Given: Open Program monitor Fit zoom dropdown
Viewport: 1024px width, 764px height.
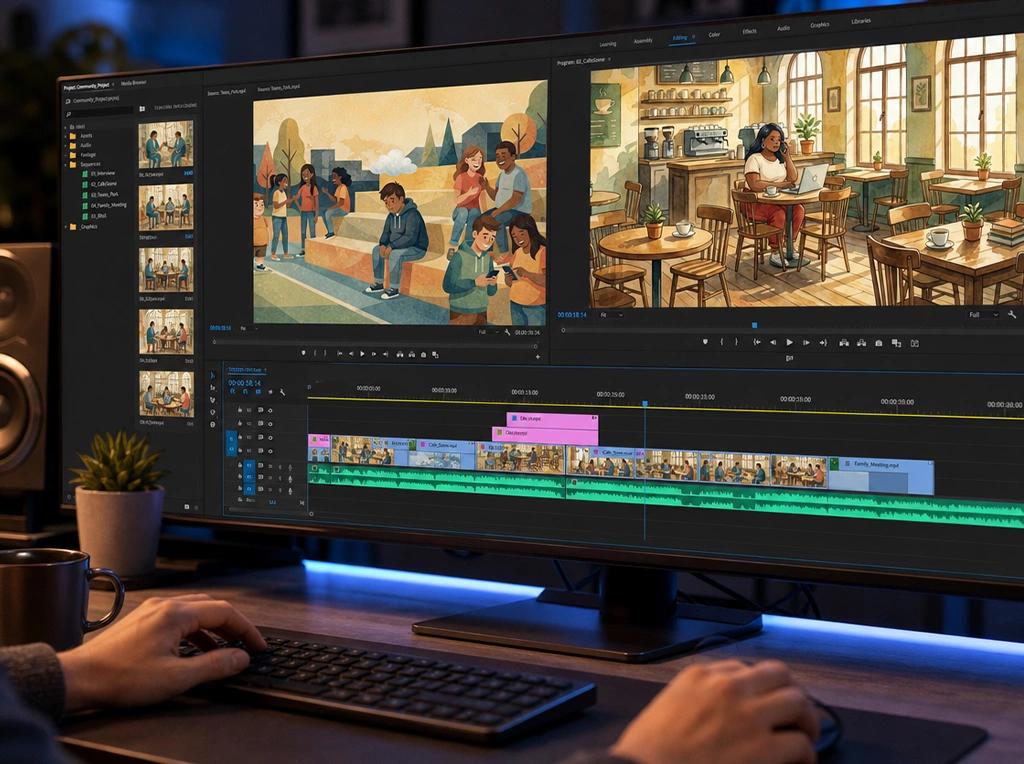Looking at the screenshot, I should (x=611, y=315).
